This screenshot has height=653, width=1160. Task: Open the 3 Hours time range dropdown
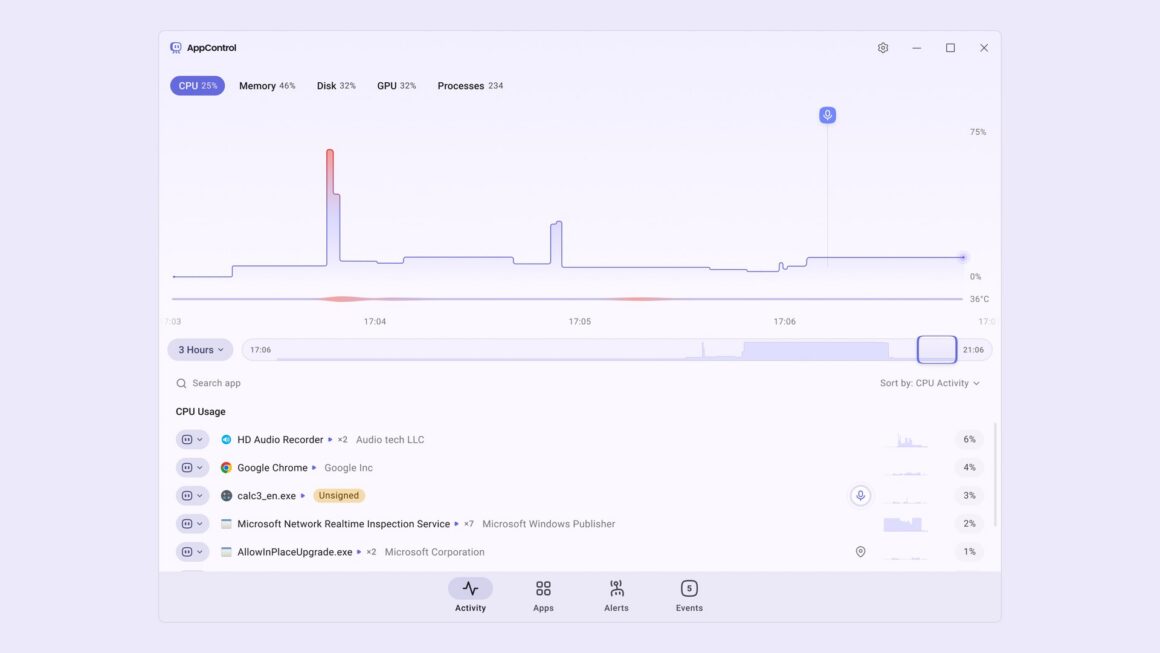click(x=200, y=350)
